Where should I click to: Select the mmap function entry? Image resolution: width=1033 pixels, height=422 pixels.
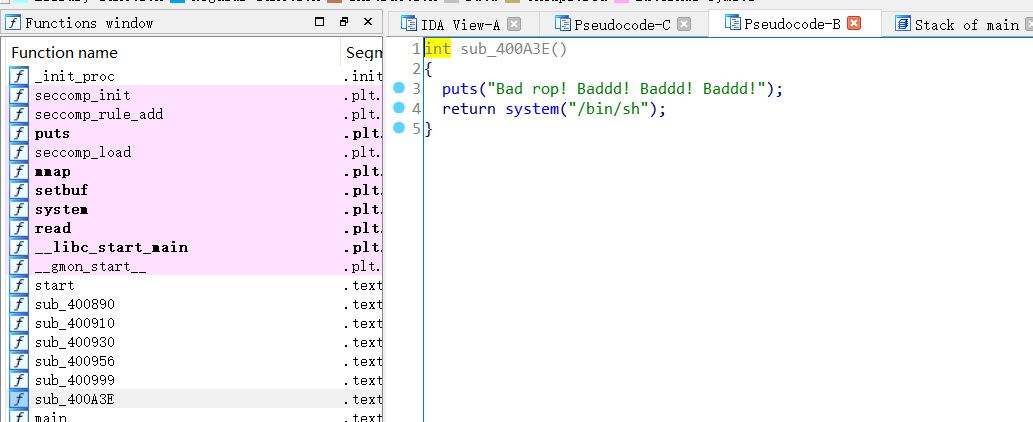195,171
